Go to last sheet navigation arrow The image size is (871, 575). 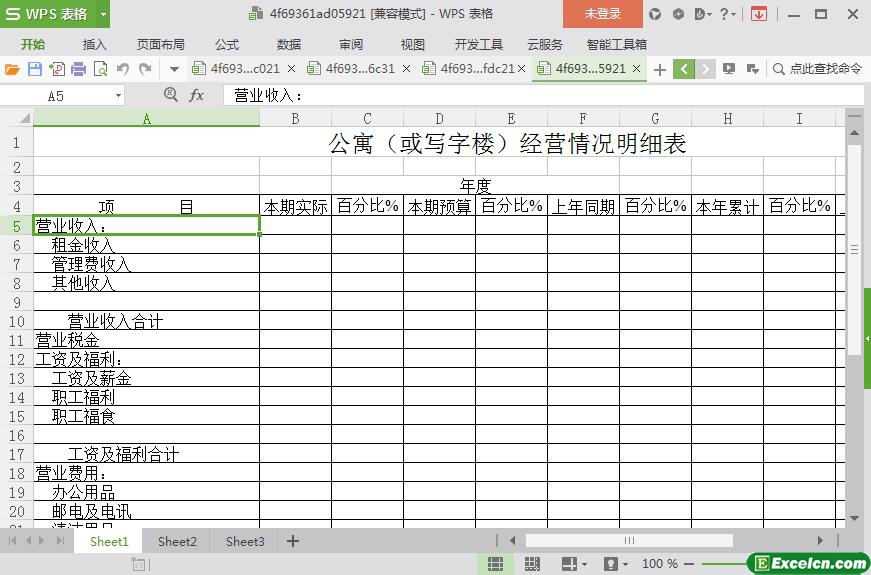point(61,541)
